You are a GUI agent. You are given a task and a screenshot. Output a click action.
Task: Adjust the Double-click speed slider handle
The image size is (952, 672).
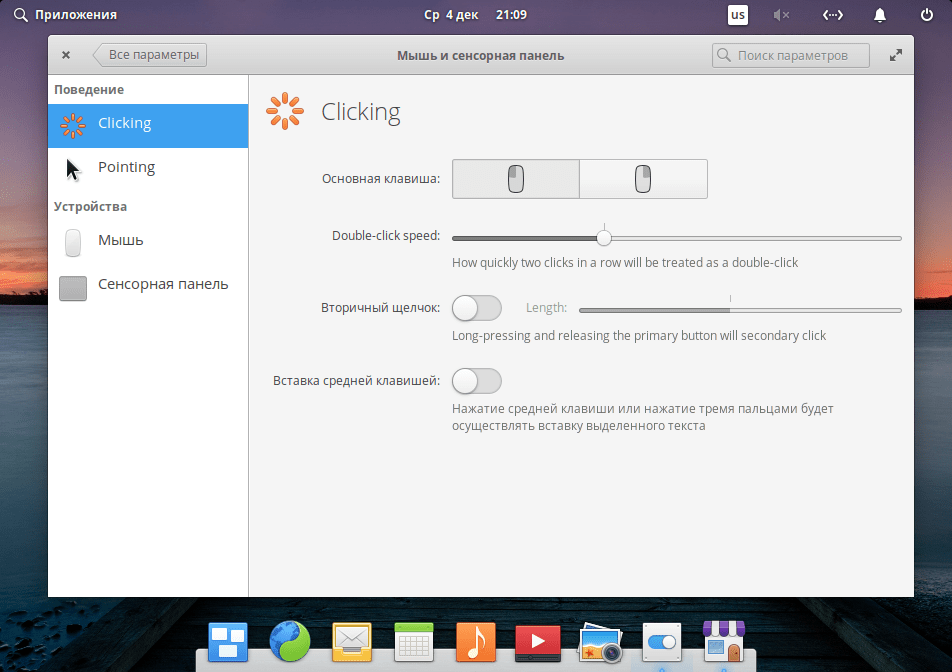(x=604, y=238)
